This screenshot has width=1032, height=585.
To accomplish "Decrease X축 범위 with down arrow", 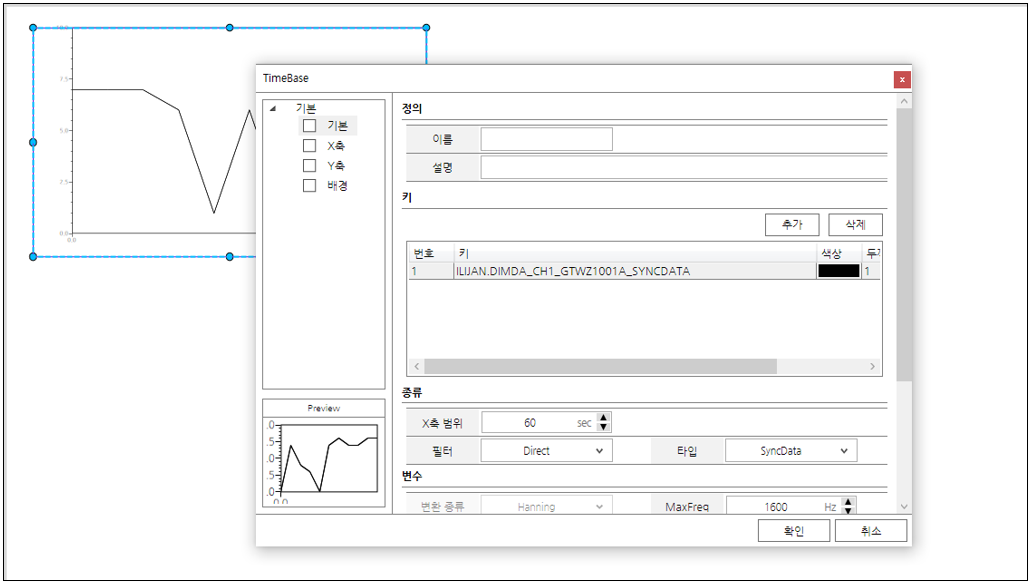I will point(604,427).
